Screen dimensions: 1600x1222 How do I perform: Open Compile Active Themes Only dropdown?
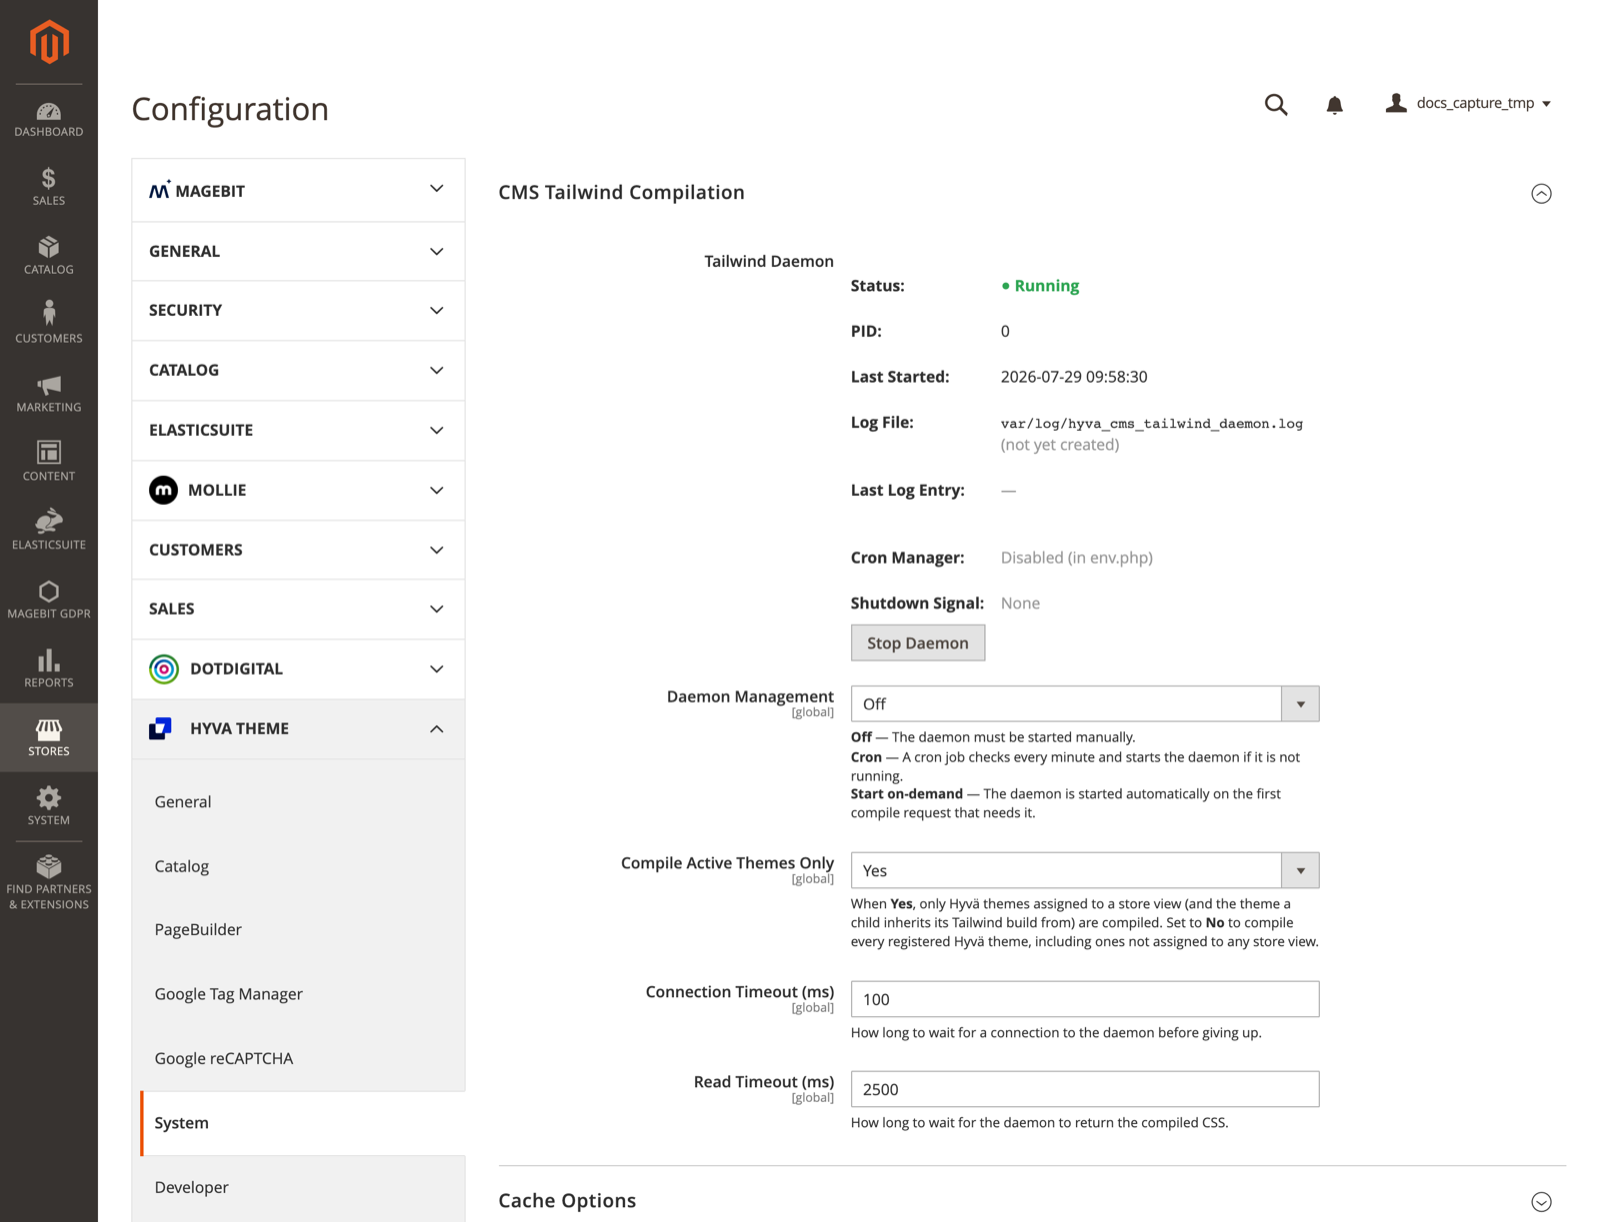[1085, 870]
